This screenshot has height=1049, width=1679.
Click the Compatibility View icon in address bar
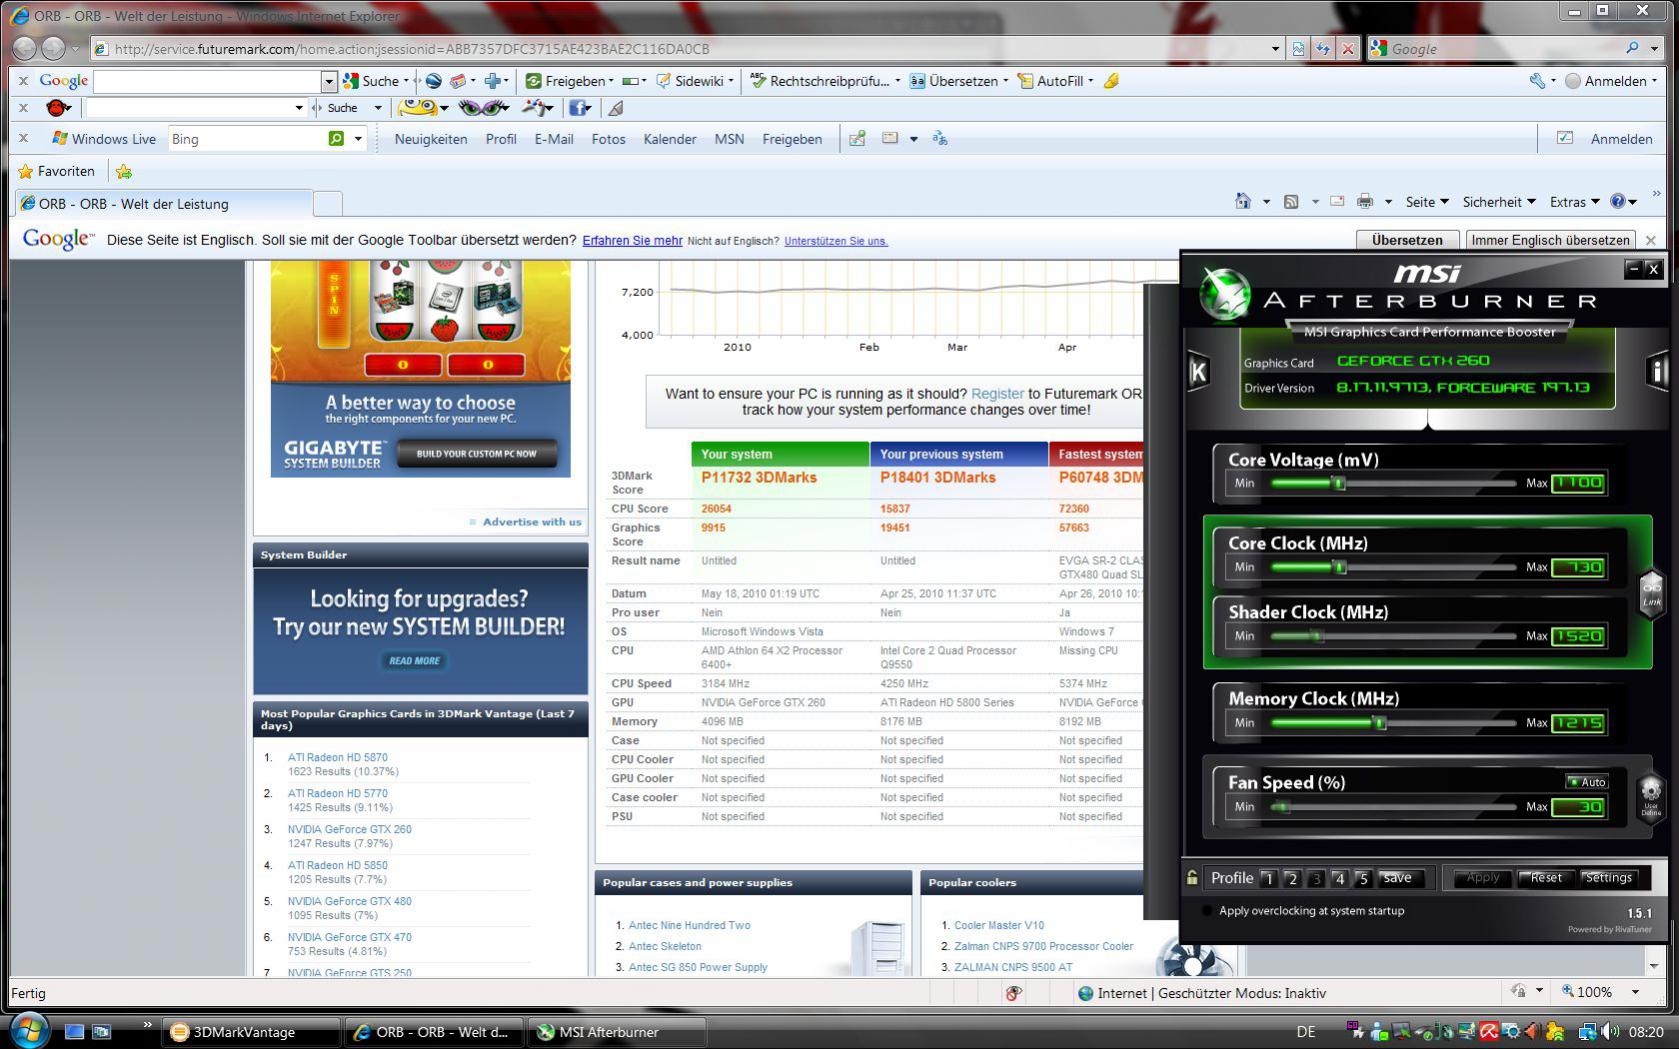[x=1298, y=49]
